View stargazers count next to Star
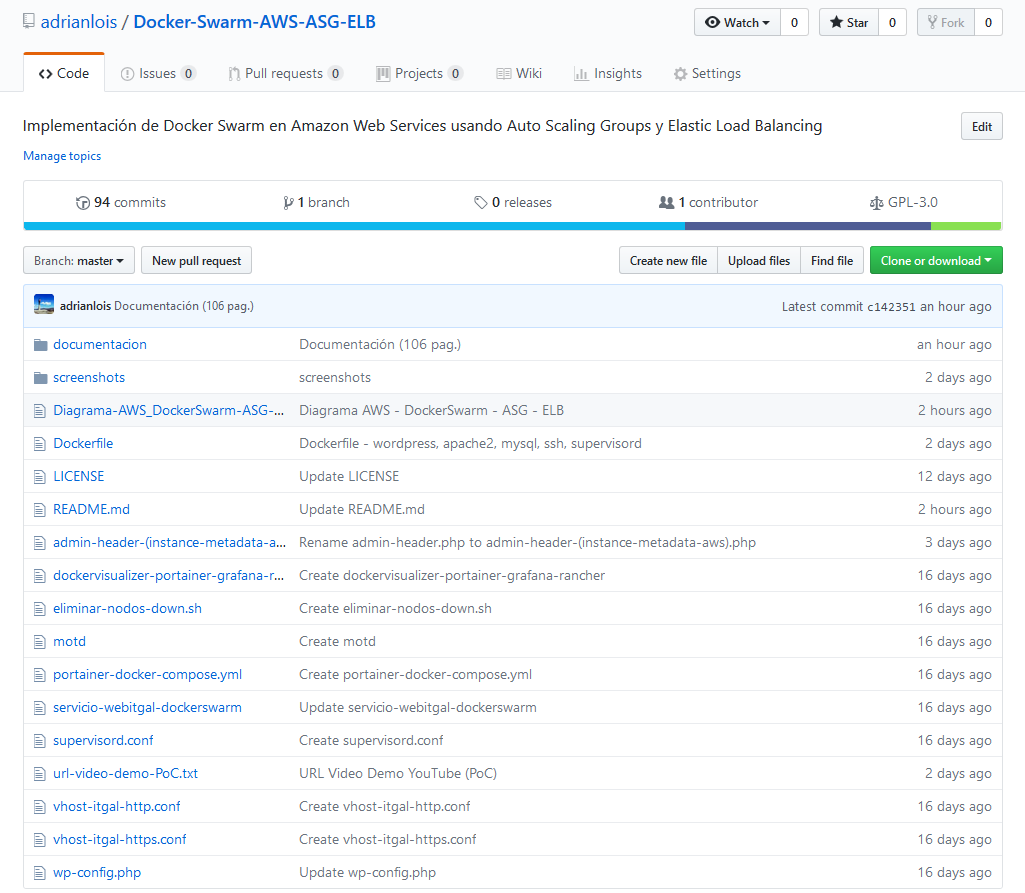Image resolution: width=1025 pixels, height=893 pixels. click(x=892, y=22)
